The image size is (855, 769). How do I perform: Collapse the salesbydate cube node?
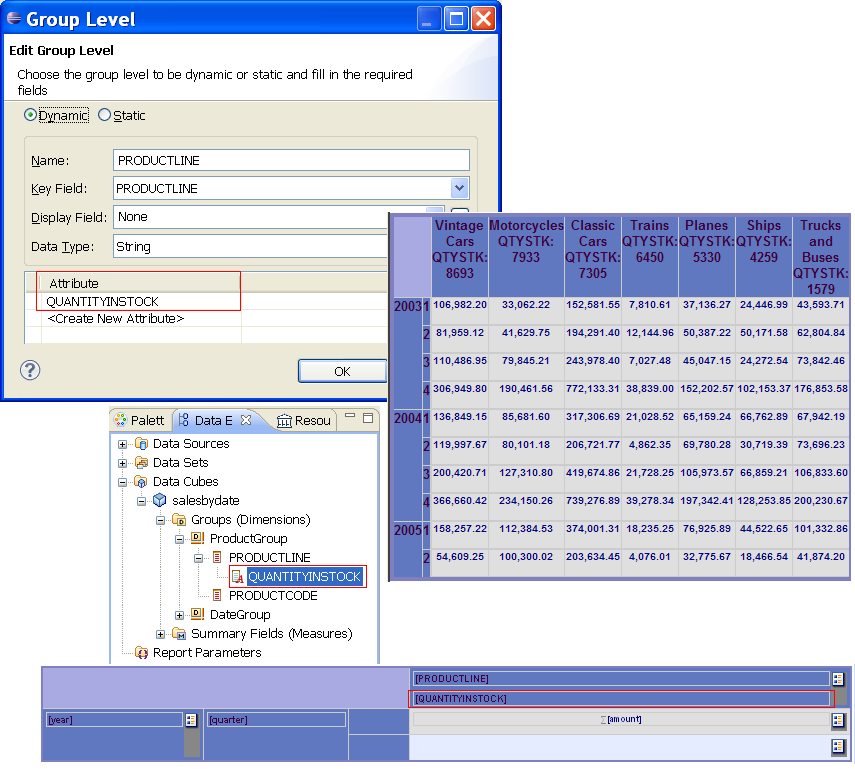click(141, 501)
